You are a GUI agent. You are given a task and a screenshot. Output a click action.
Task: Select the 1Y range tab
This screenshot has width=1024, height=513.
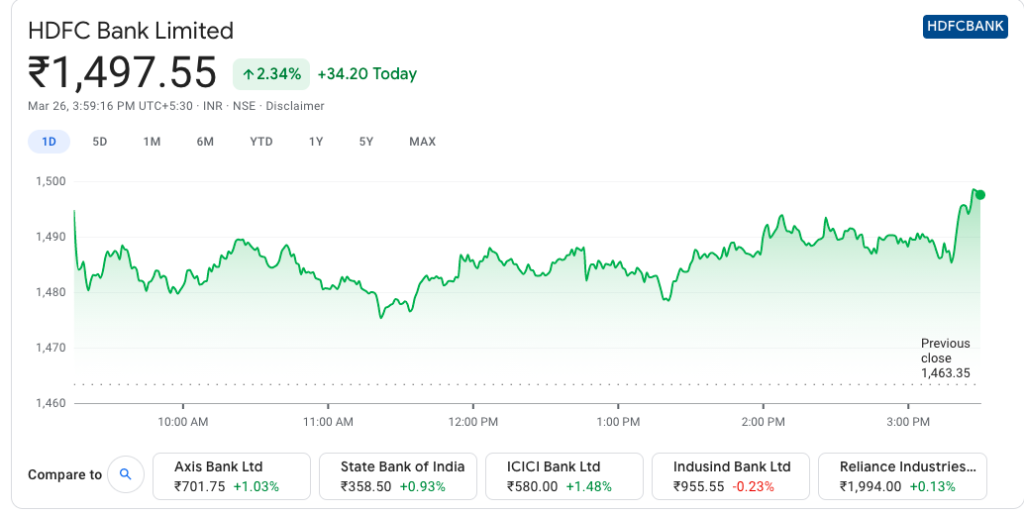pyautogui.click(x=316, y=142)
